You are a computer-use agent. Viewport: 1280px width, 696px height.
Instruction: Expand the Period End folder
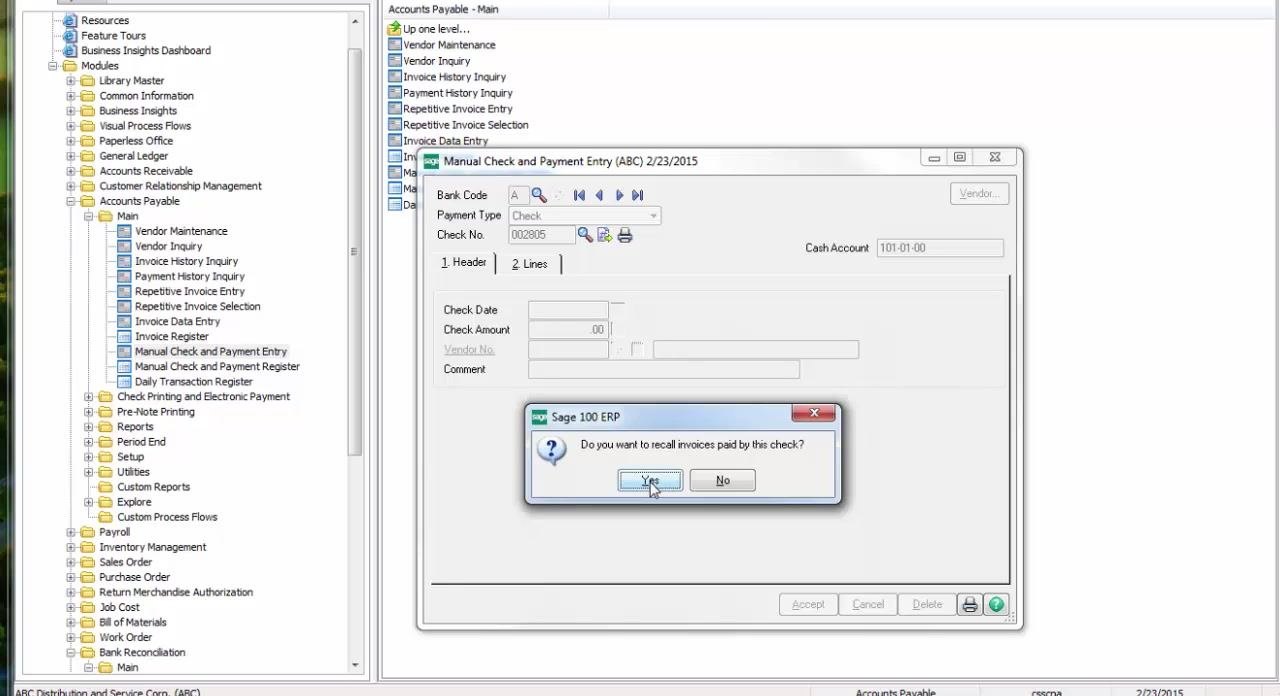tap(89, 442)
